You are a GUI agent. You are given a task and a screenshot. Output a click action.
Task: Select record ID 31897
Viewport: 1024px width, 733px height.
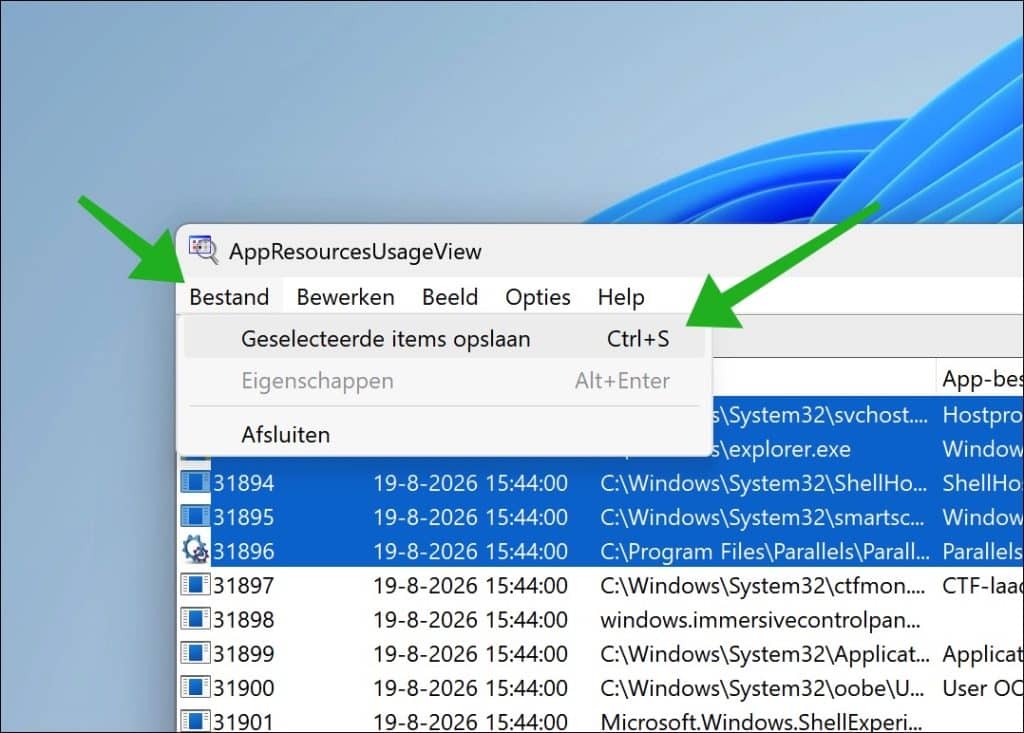(244, 585)
